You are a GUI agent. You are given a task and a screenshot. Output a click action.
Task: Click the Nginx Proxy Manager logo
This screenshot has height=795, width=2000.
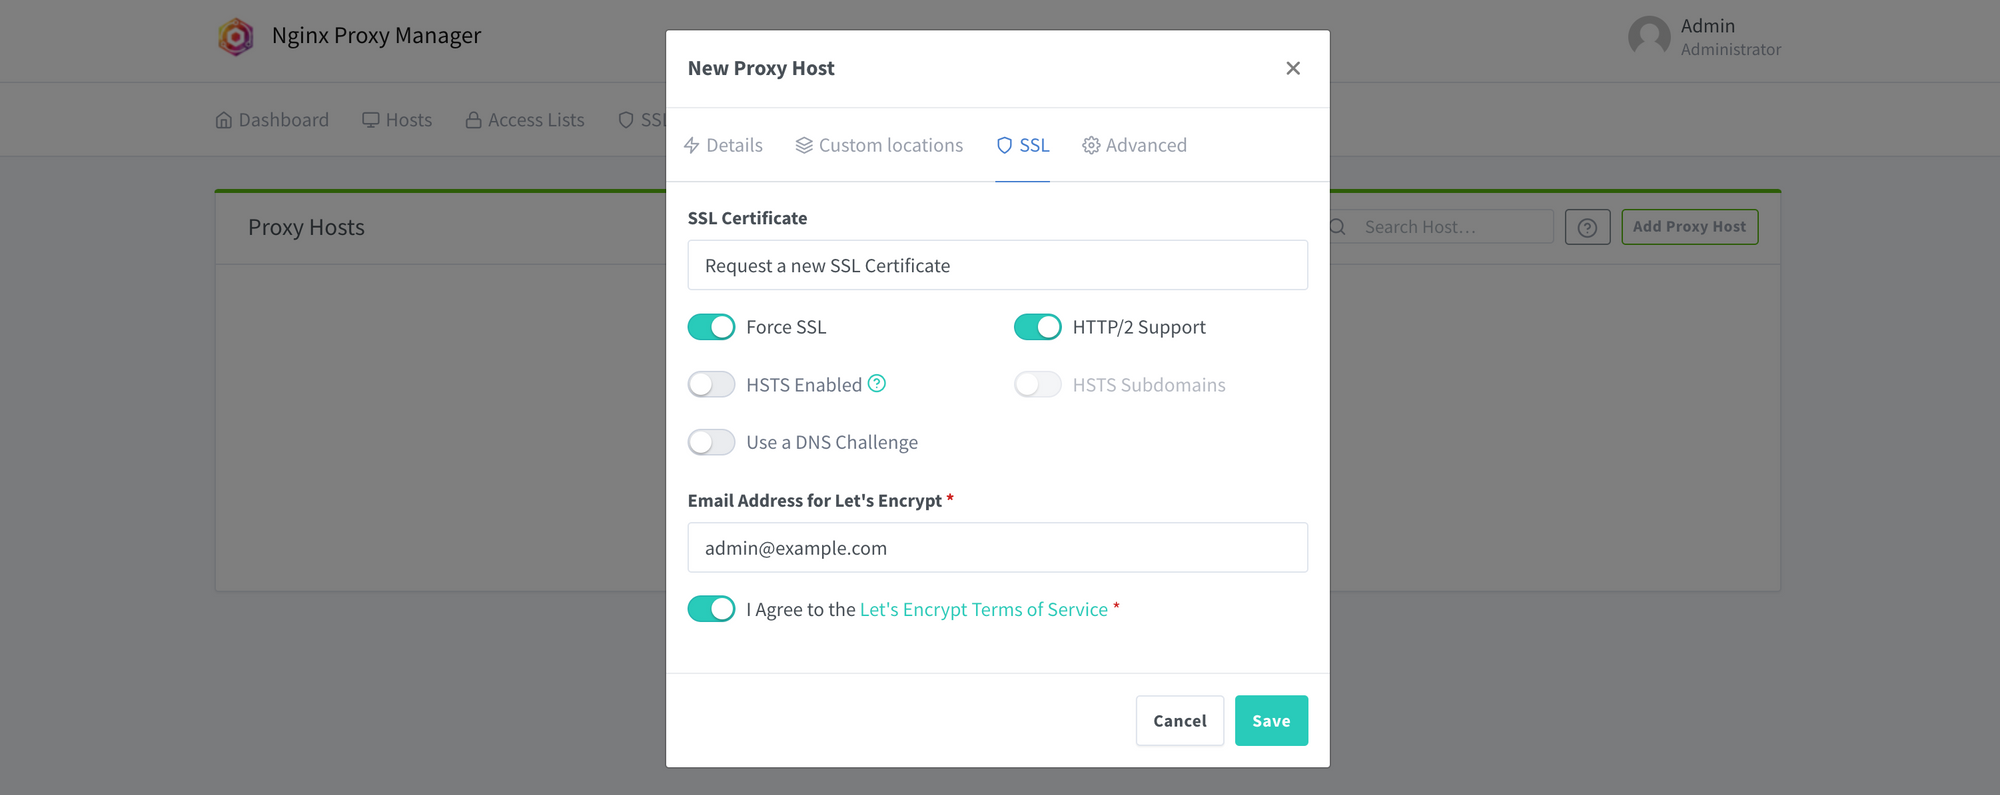(x=236, y=36)
